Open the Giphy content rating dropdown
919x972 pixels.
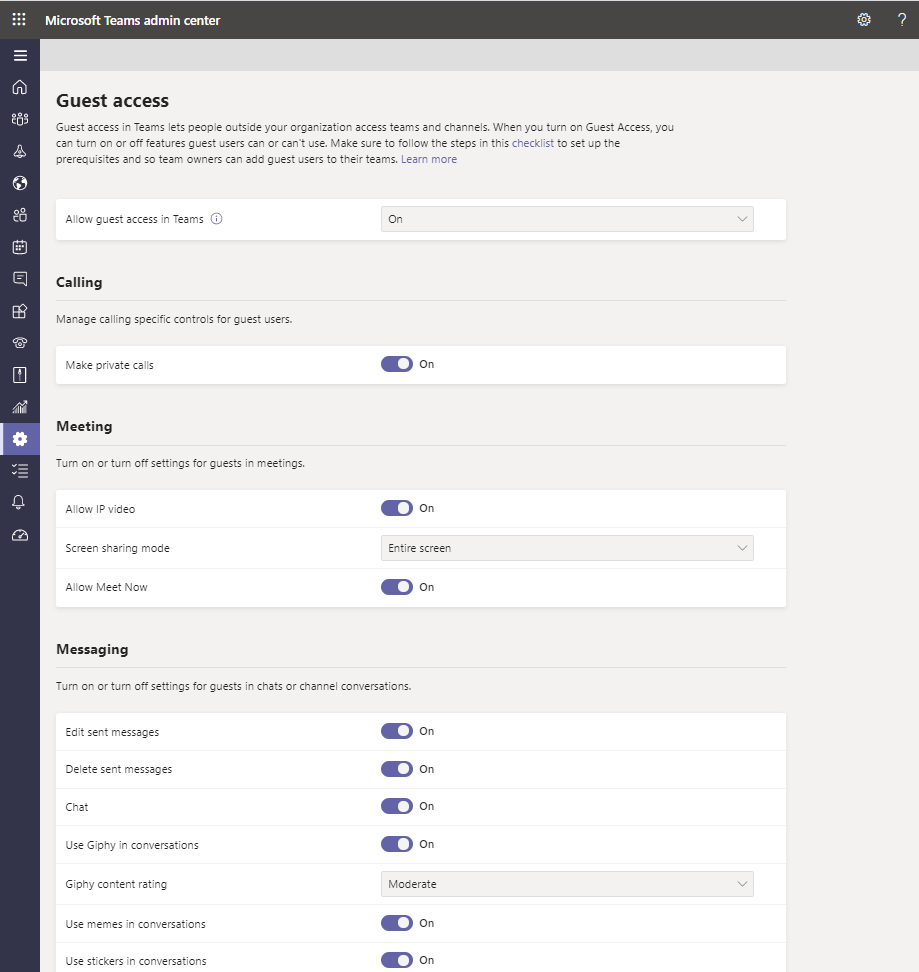pos(567,884)
